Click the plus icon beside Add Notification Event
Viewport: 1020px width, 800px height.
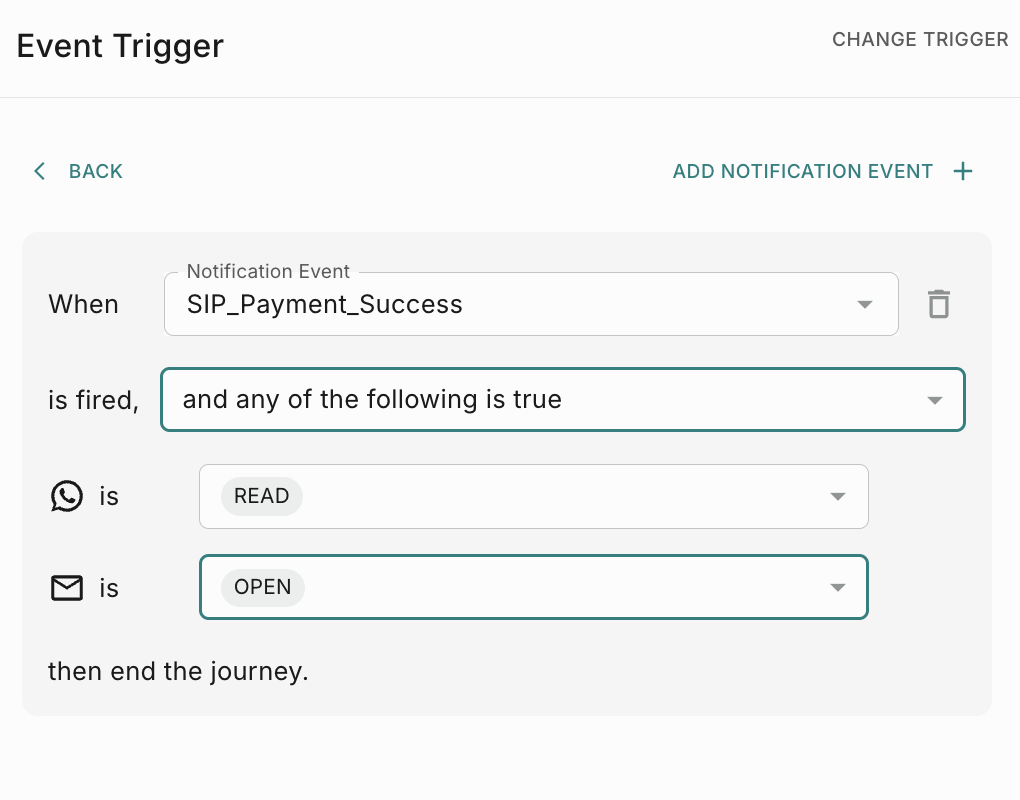(963, 171)
